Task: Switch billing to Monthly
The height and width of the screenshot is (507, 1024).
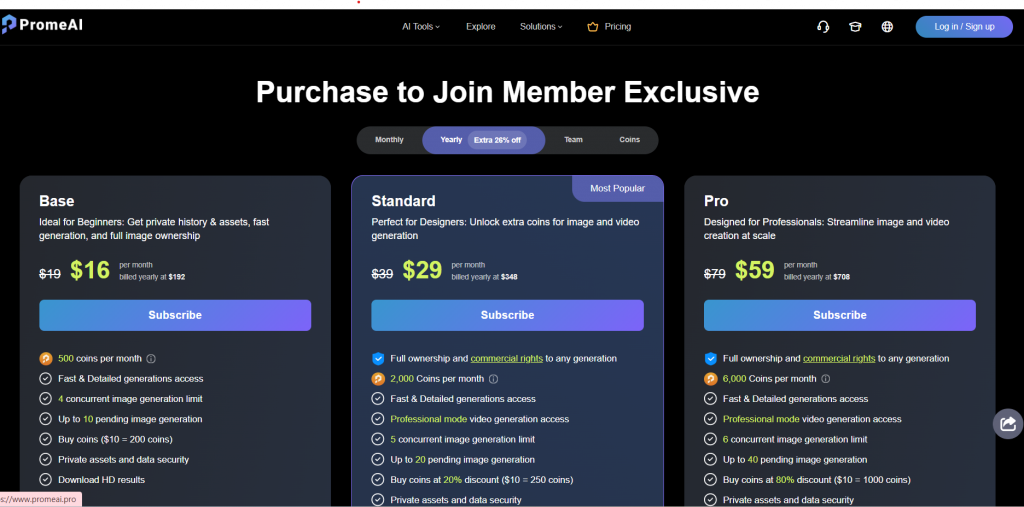Action: click(389, 140)
